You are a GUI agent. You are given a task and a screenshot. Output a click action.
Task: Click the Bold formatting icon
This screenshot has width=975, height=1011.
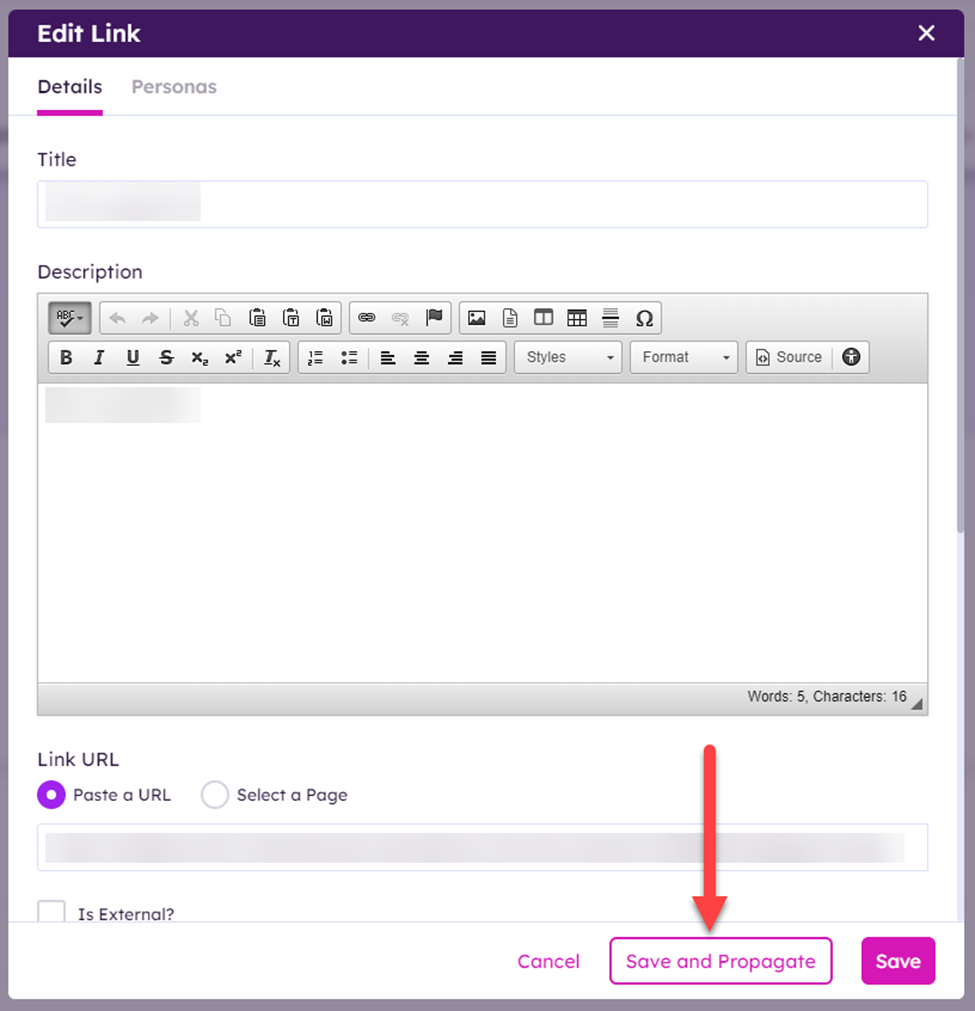point(66,358)
